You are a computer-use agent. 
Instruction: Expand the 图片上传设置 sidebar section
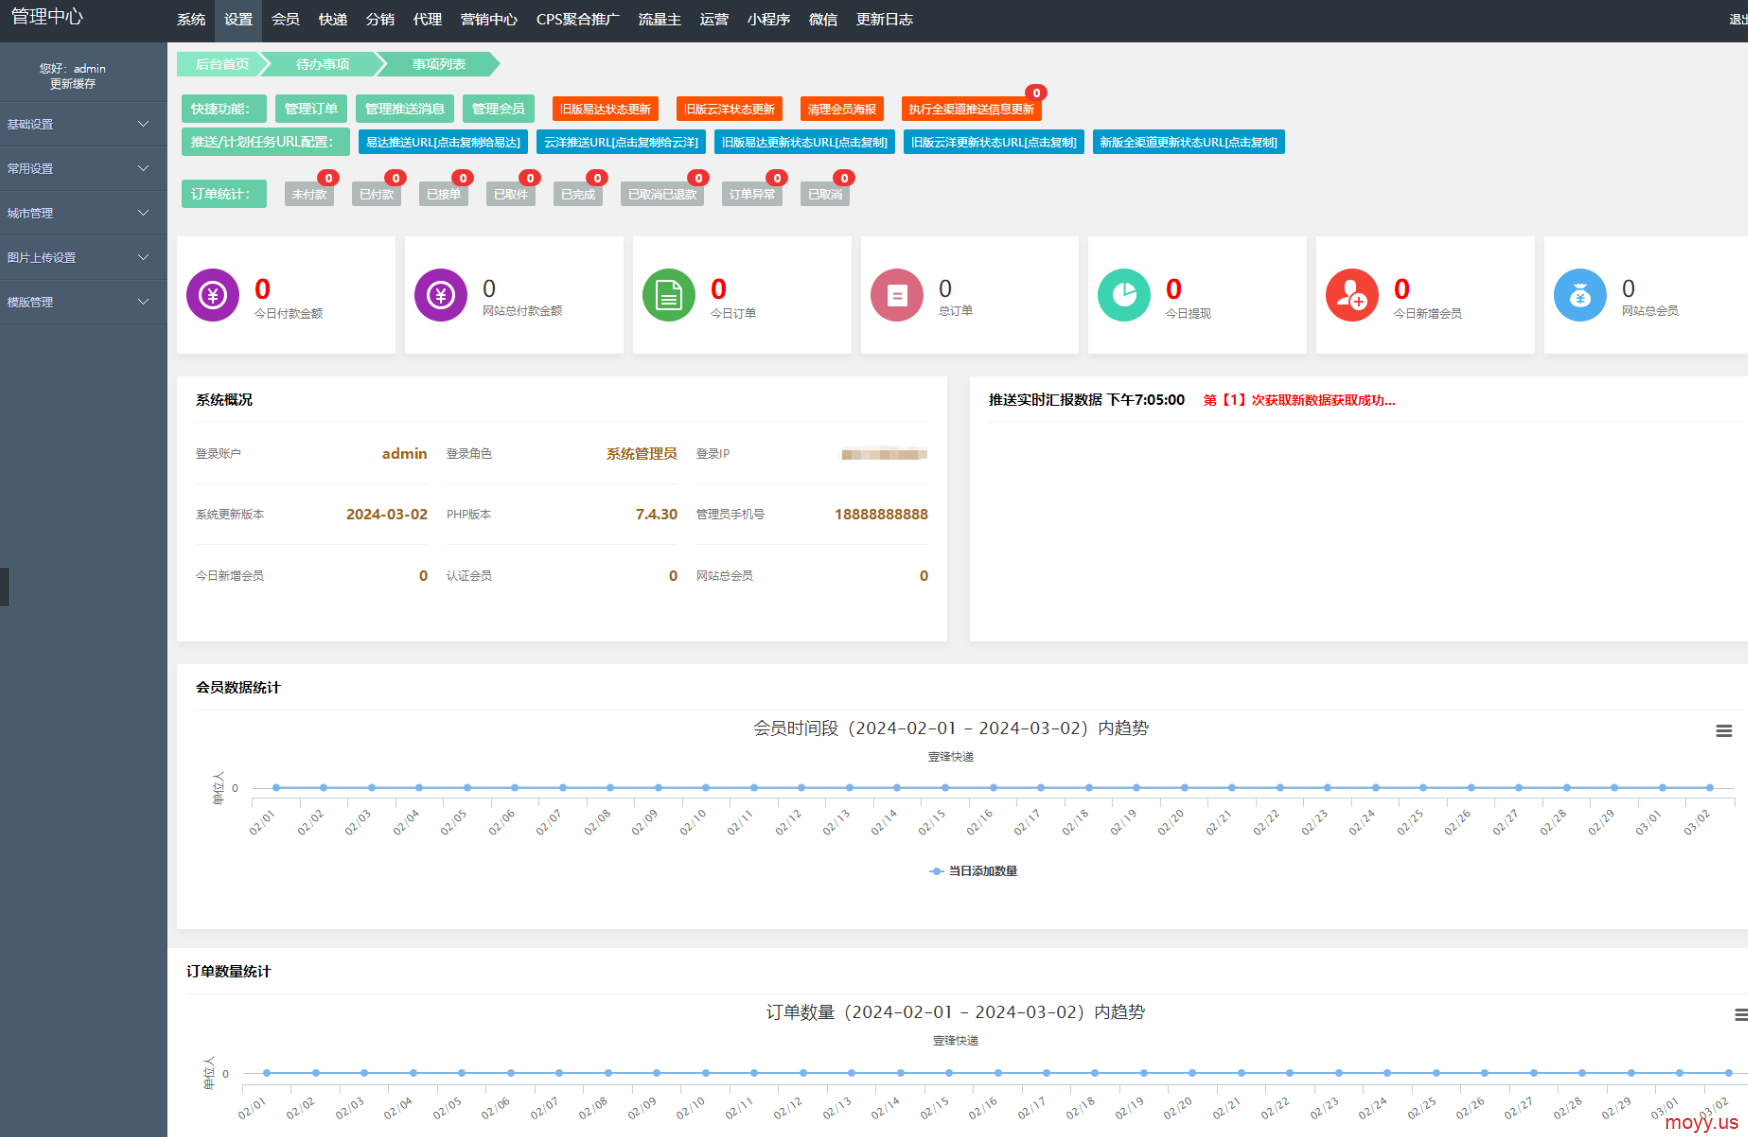pos(83,257)
